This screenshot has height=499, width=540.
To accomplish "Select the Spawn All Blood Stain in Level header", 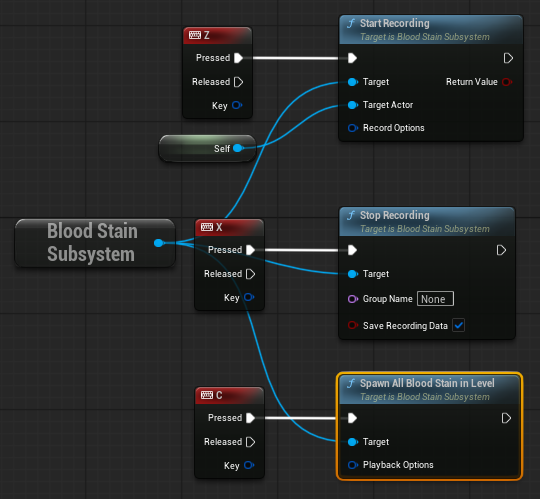I will coord(429,389).
